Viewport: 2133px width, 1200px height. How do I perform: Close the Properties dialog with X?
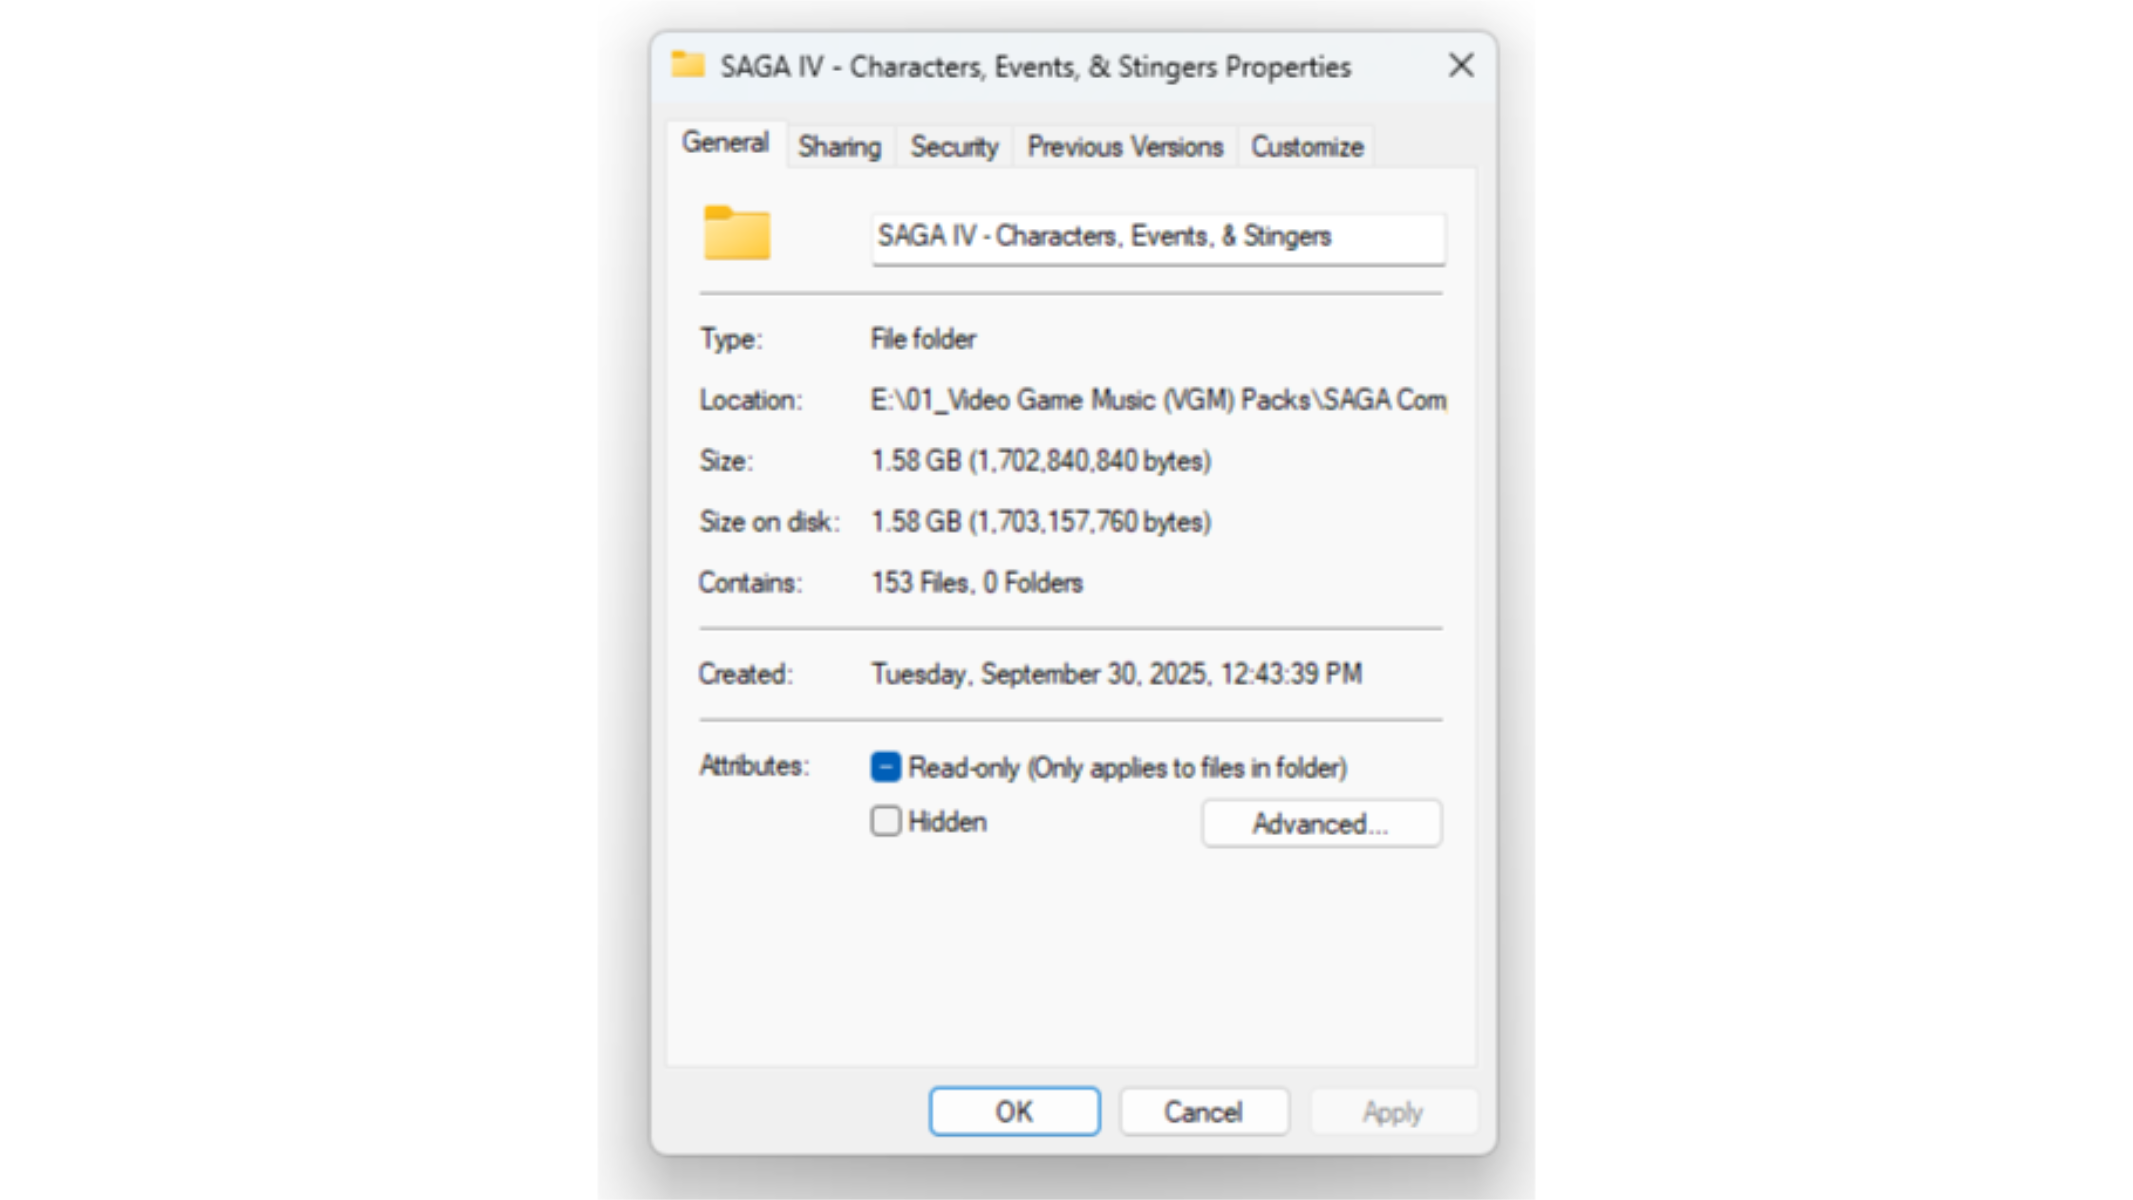click(x=1461, y=66)
